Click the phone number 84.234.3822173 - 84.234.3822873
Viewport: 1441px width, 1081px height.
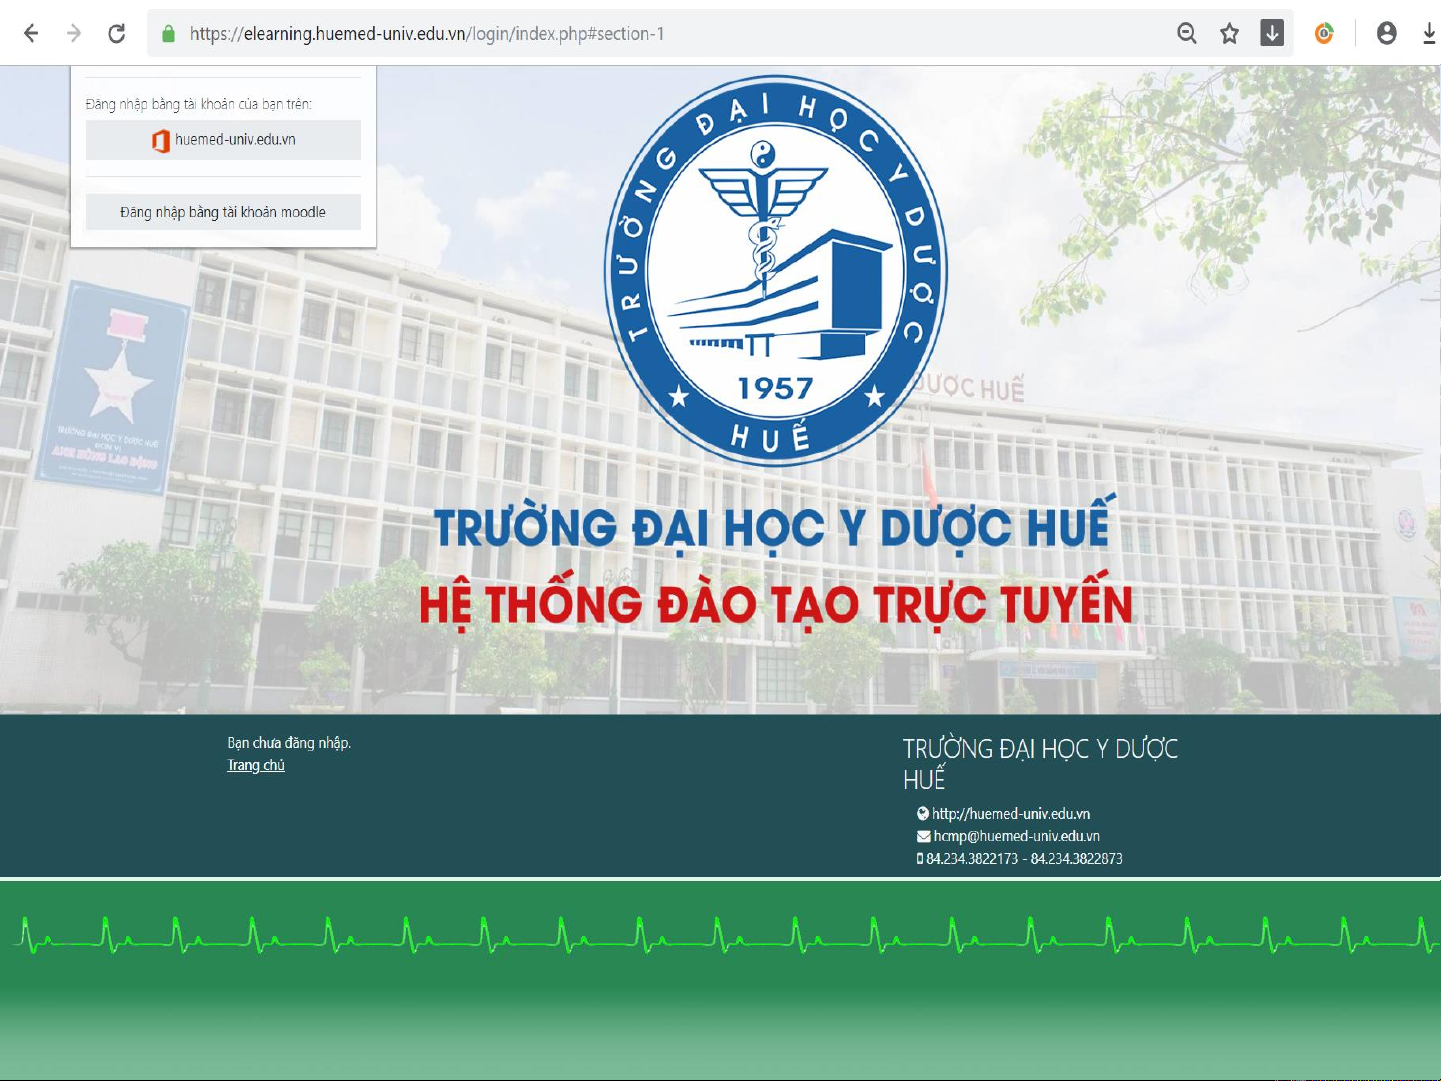point(1024,859)
